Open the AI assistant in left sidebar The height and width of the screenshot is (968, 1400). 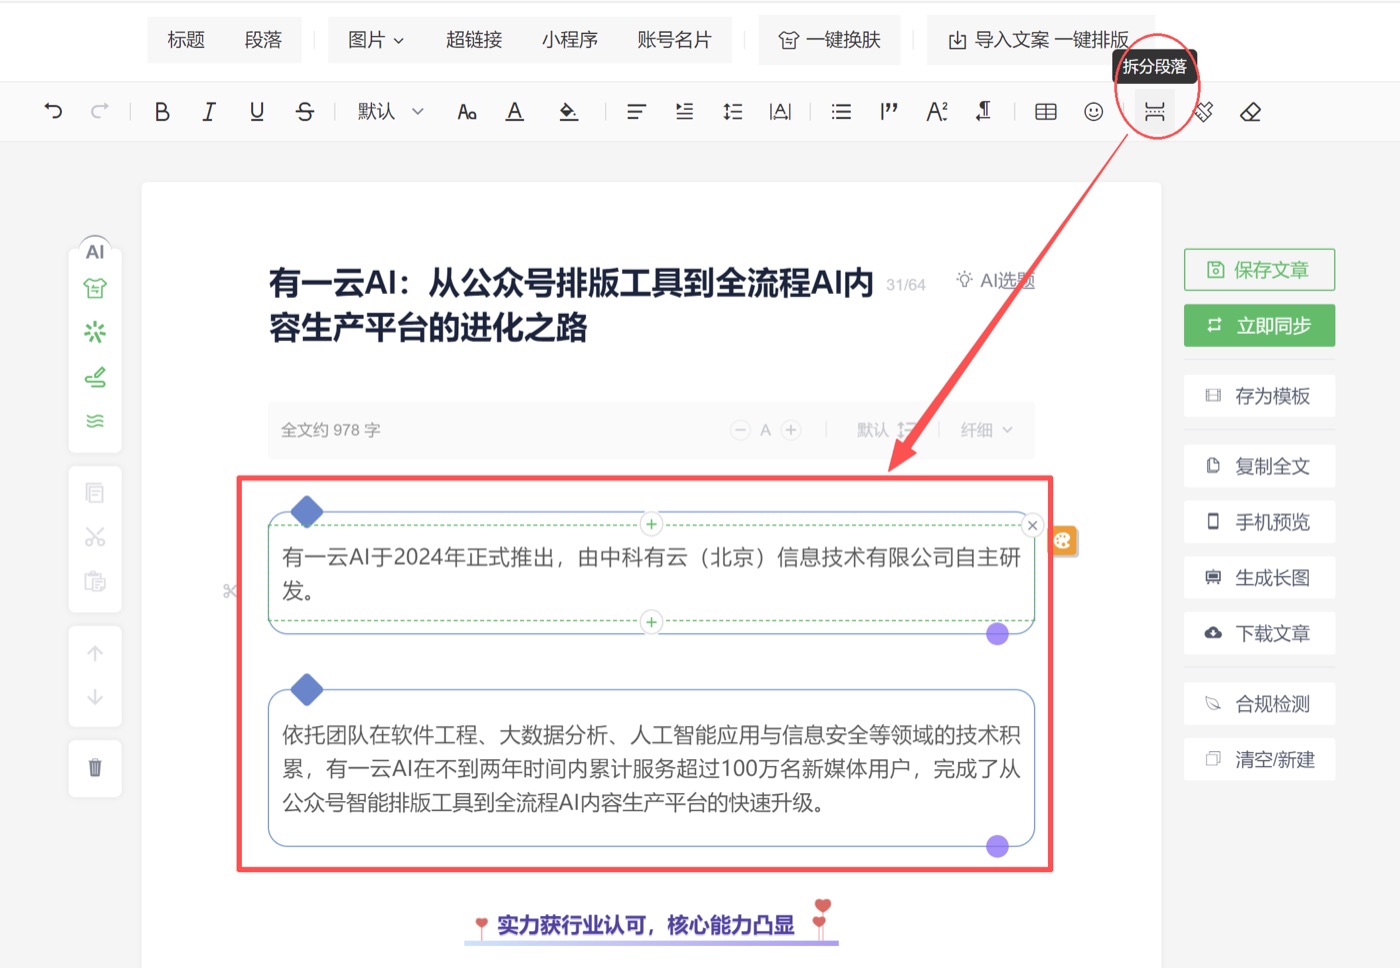95,252
